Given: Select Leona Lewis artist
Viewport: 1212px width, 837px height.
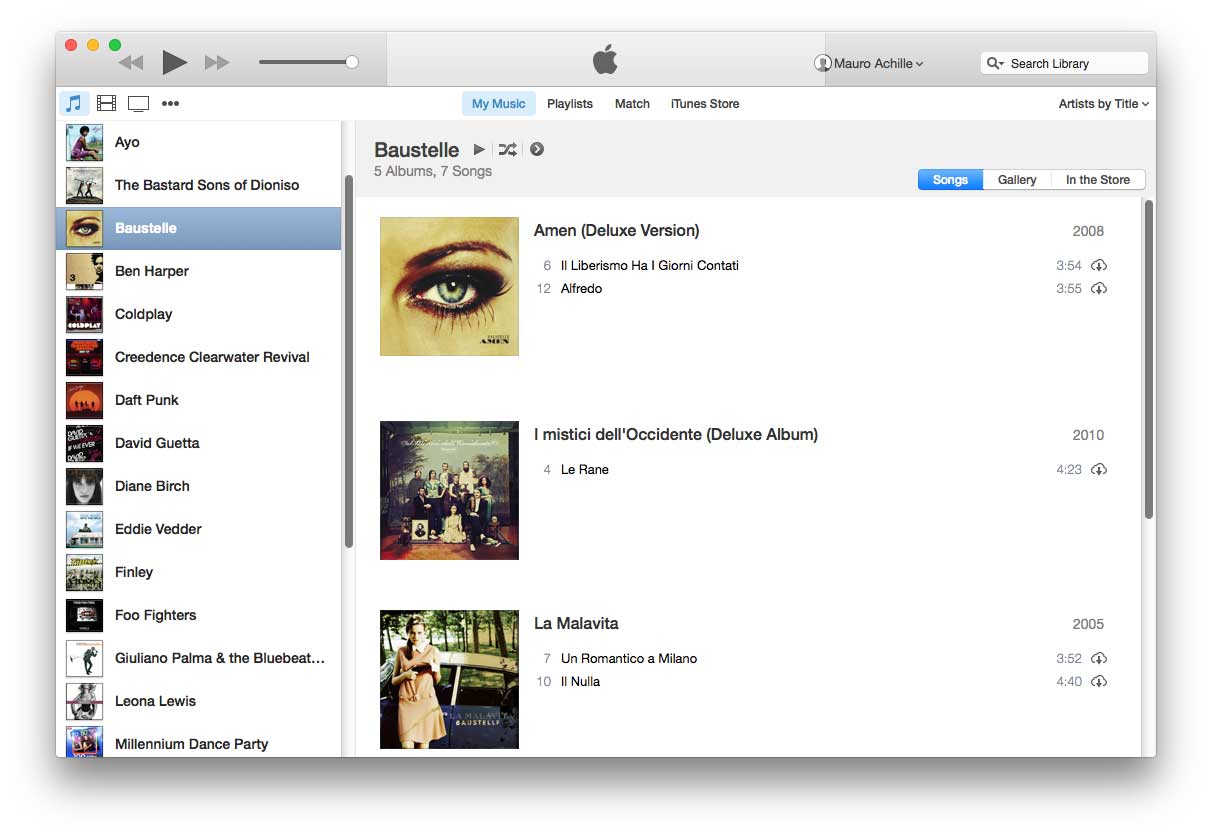Looking at the screenshot, I should pyautogui.click(x=198, y=701).
